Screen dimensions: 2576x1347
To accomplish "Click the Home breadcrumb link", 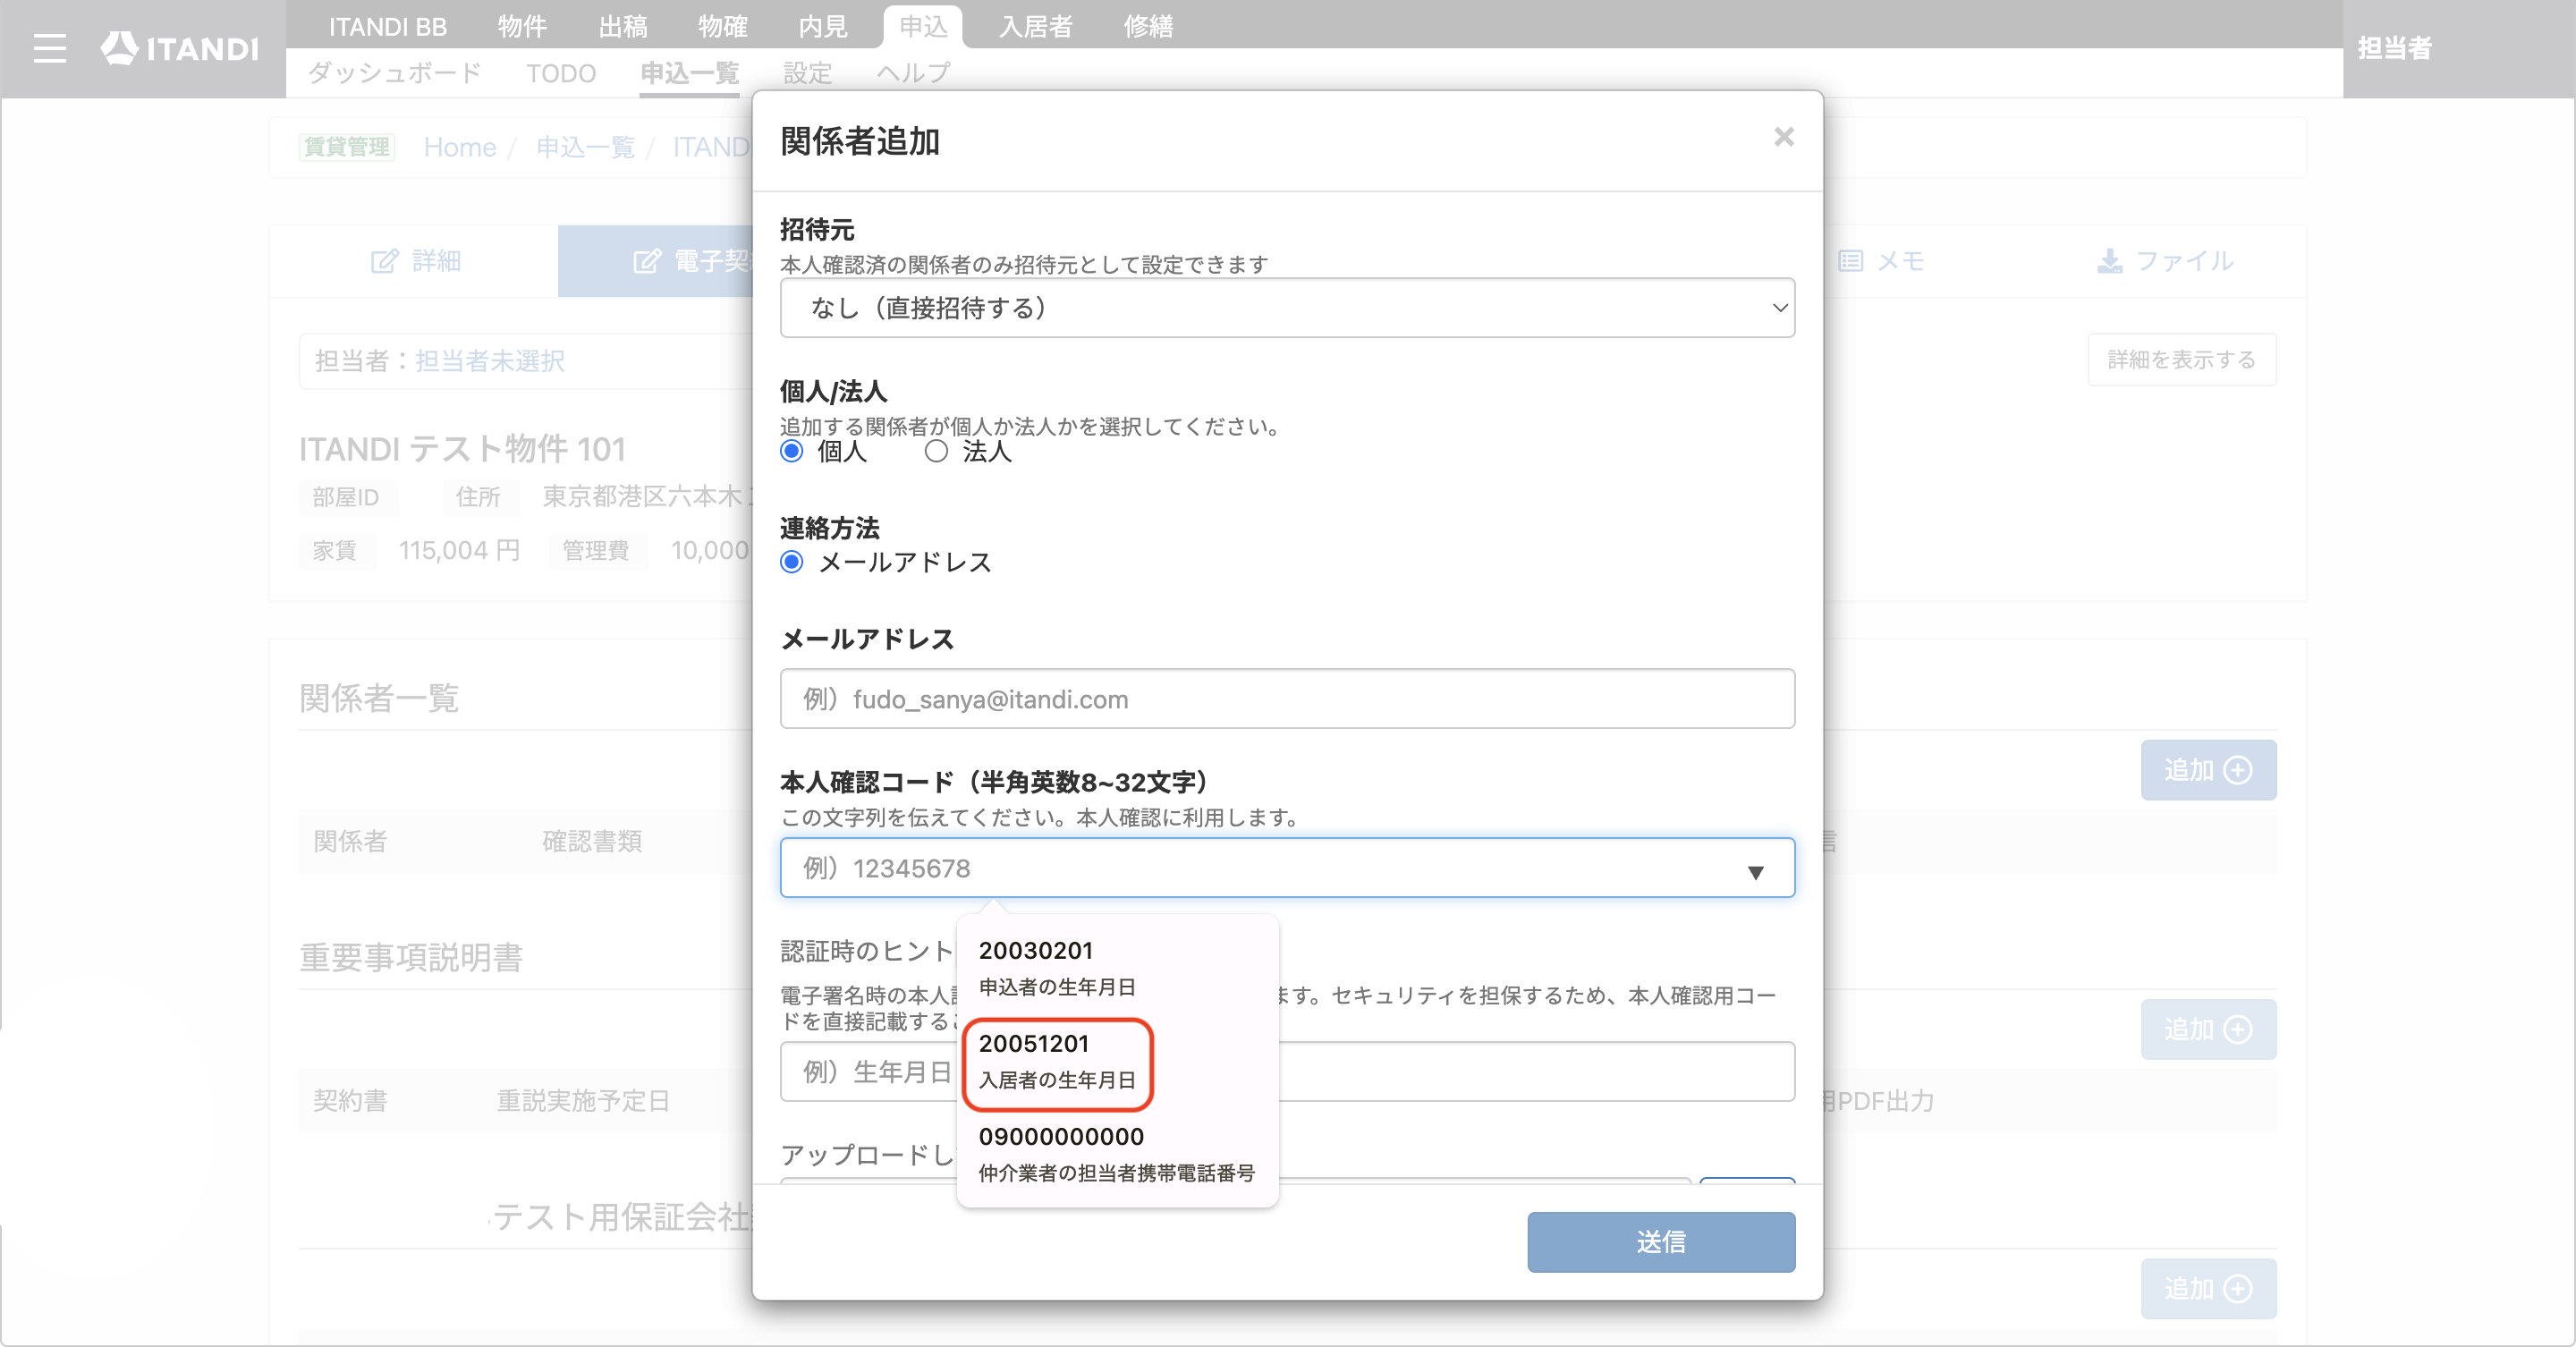I will [459, 147].
